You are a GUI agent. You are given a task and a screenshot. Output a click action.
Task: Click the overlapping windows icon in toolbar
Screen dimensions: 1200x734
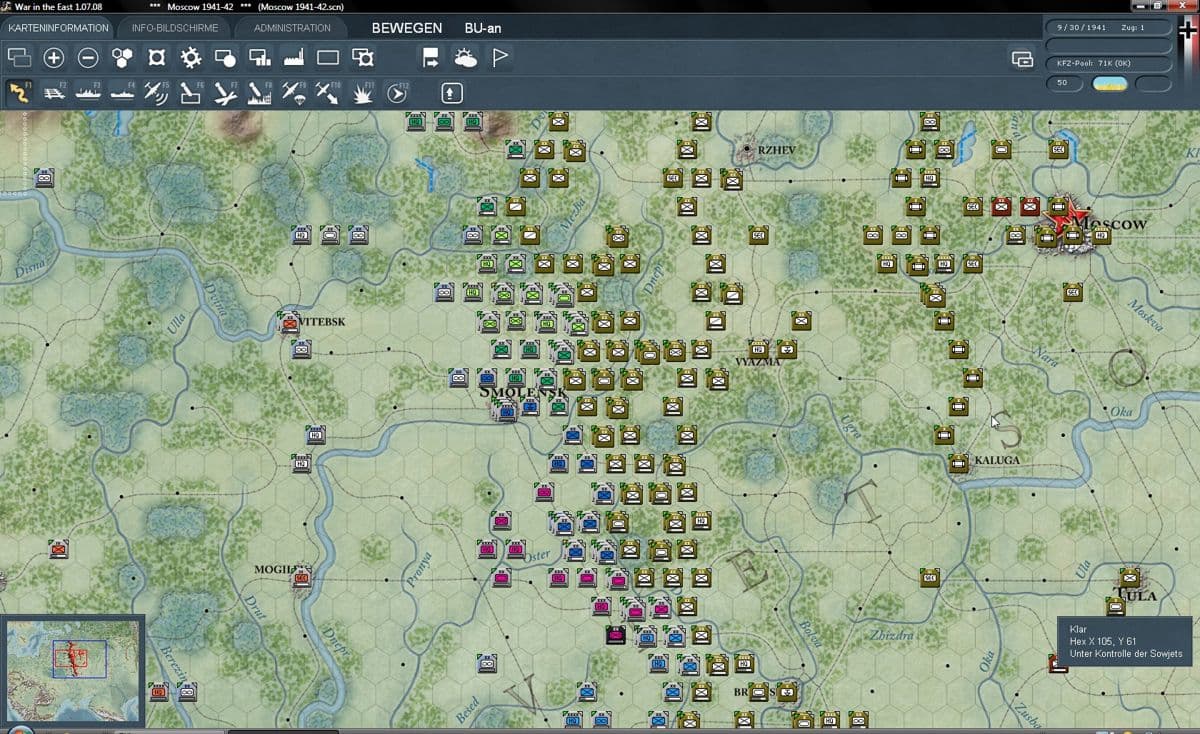click(20, 58)
